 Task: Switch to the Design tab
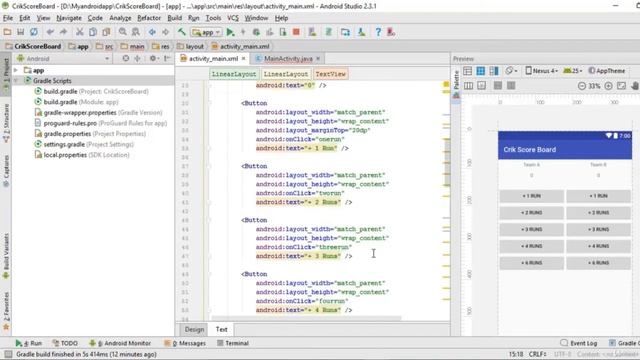pyautogui.click(x=194, y=329)
